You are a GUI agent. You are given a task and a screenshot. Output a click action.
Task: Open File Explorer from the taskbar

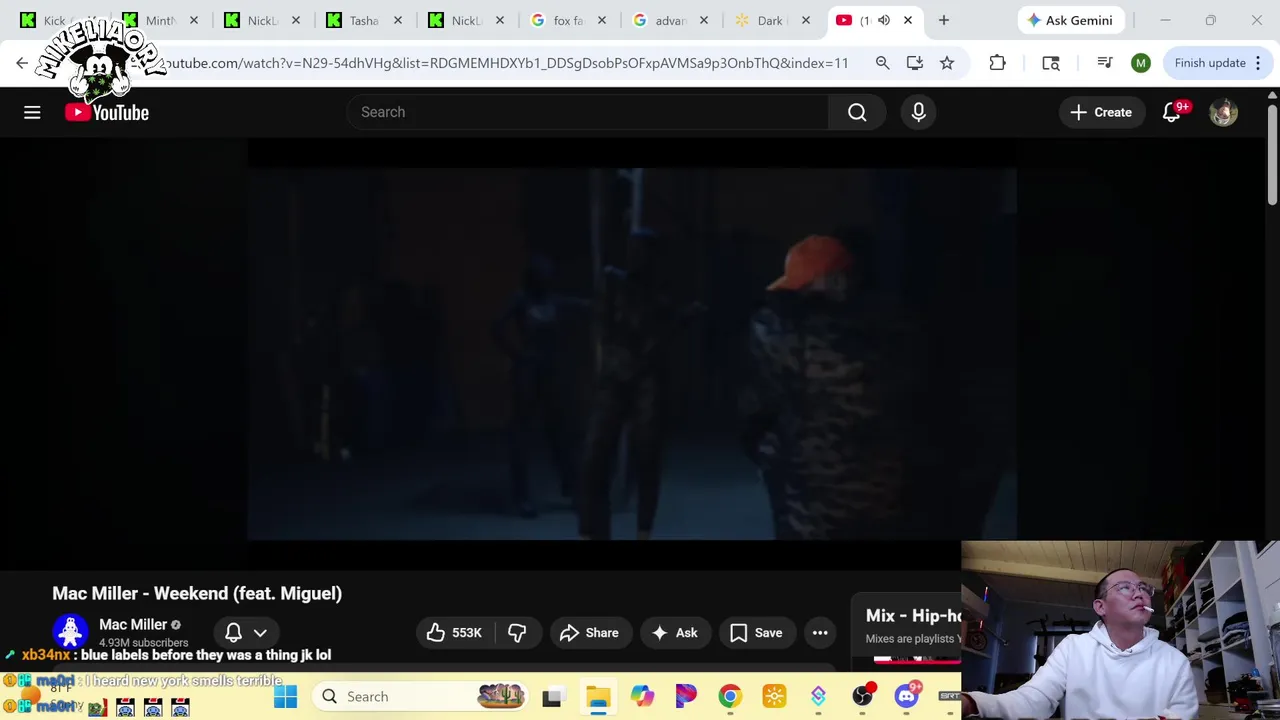[x=598, y=696]
